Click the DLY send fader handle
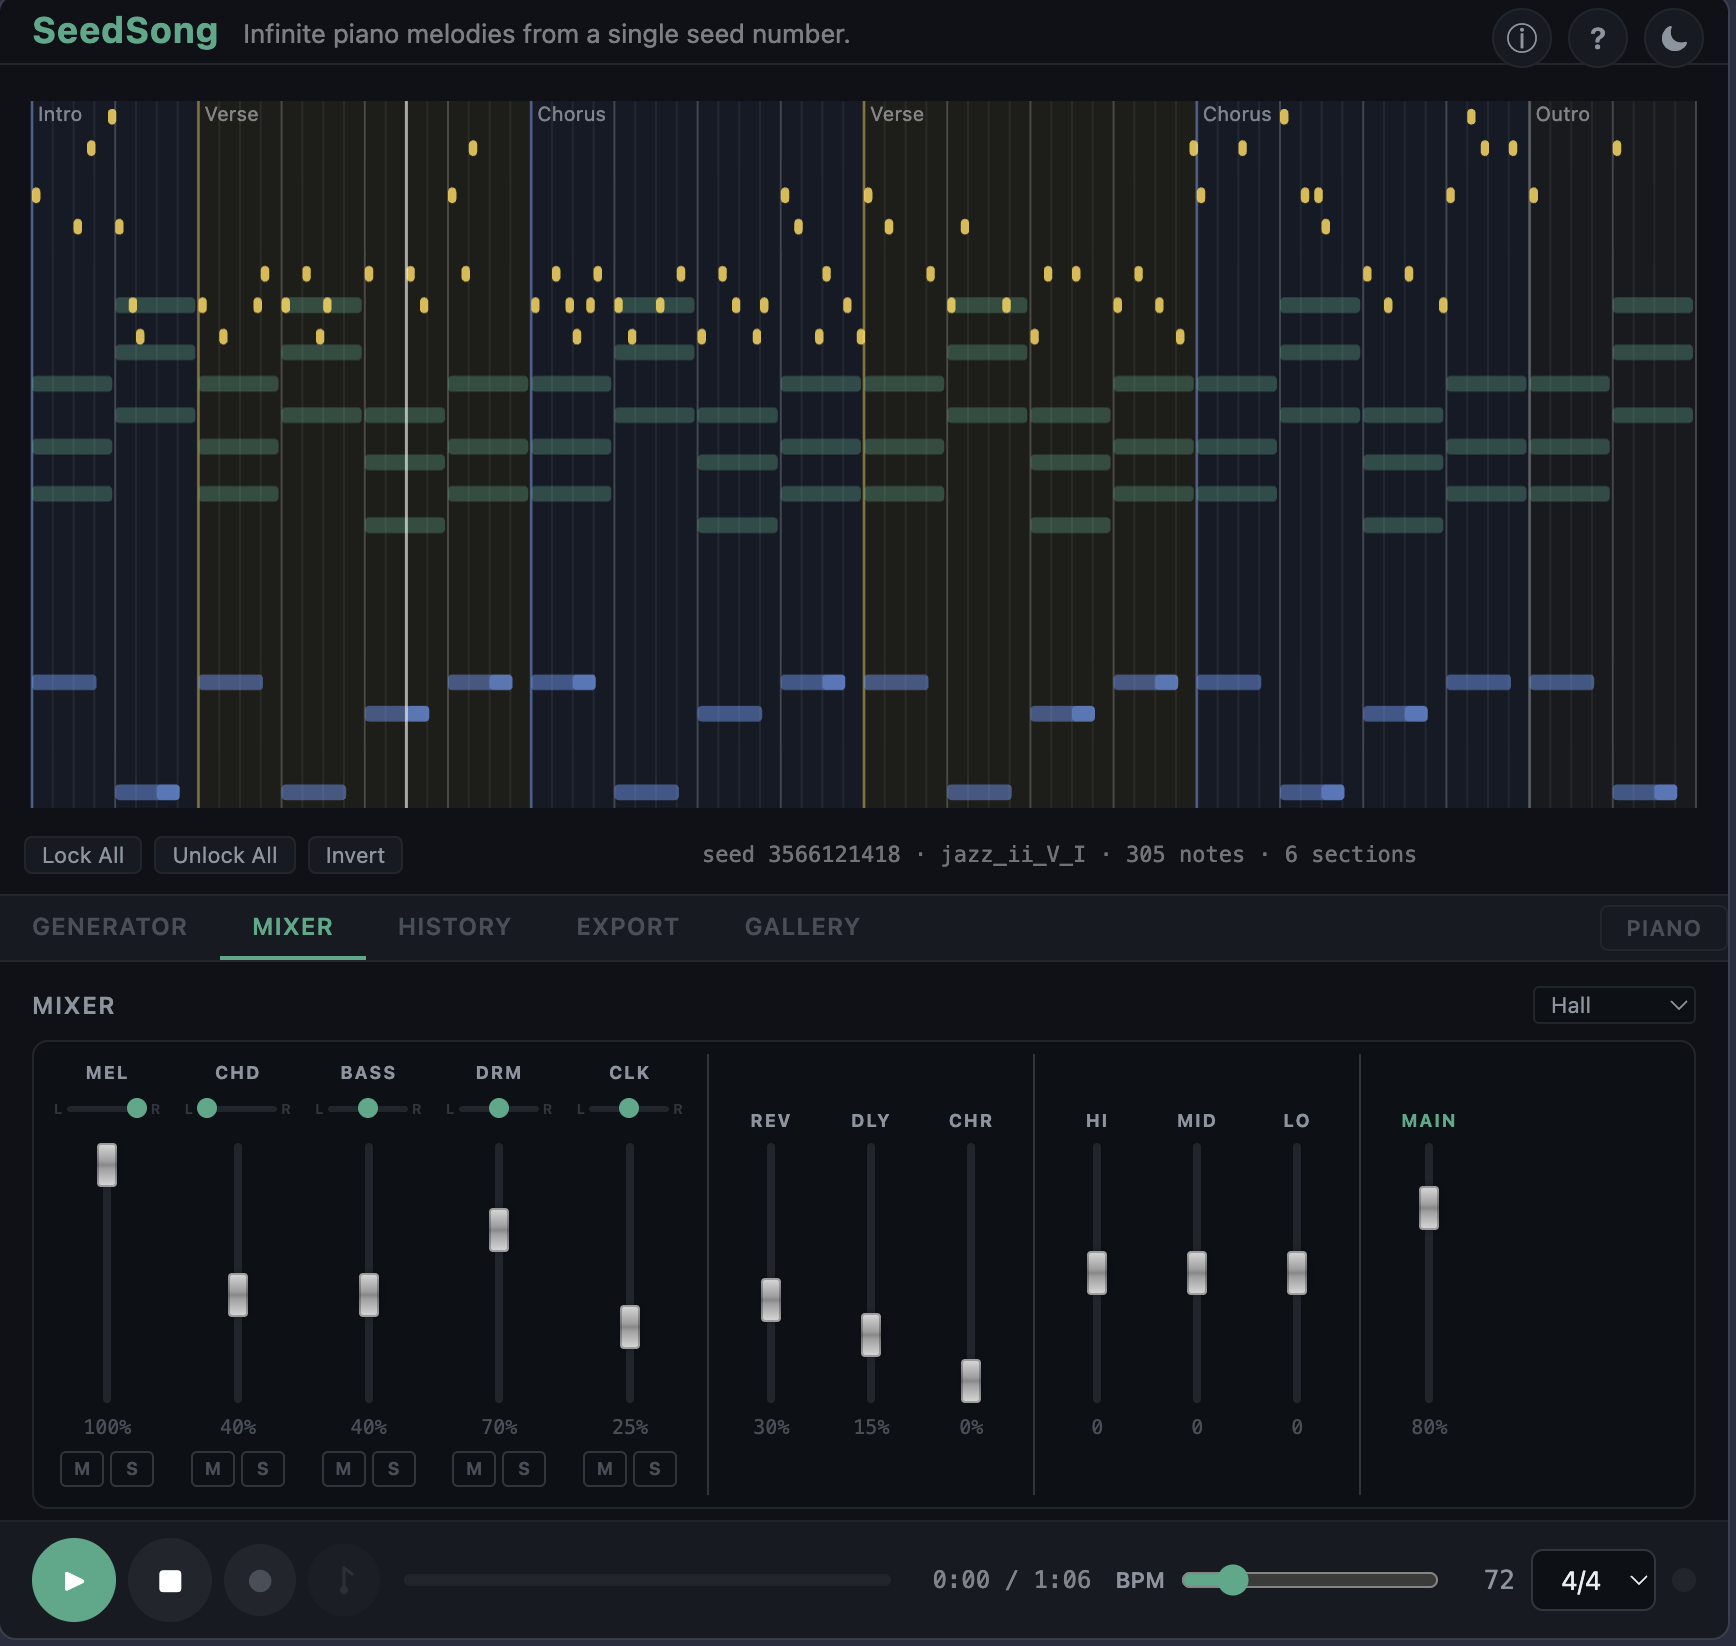1736x1646 pixels. 871,1335
